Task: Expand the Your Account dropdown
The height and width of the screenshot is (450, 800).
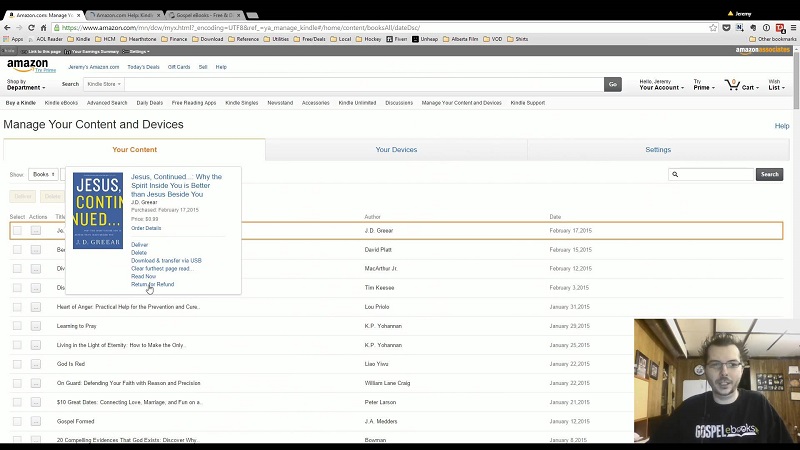Action: coord(661,85)
